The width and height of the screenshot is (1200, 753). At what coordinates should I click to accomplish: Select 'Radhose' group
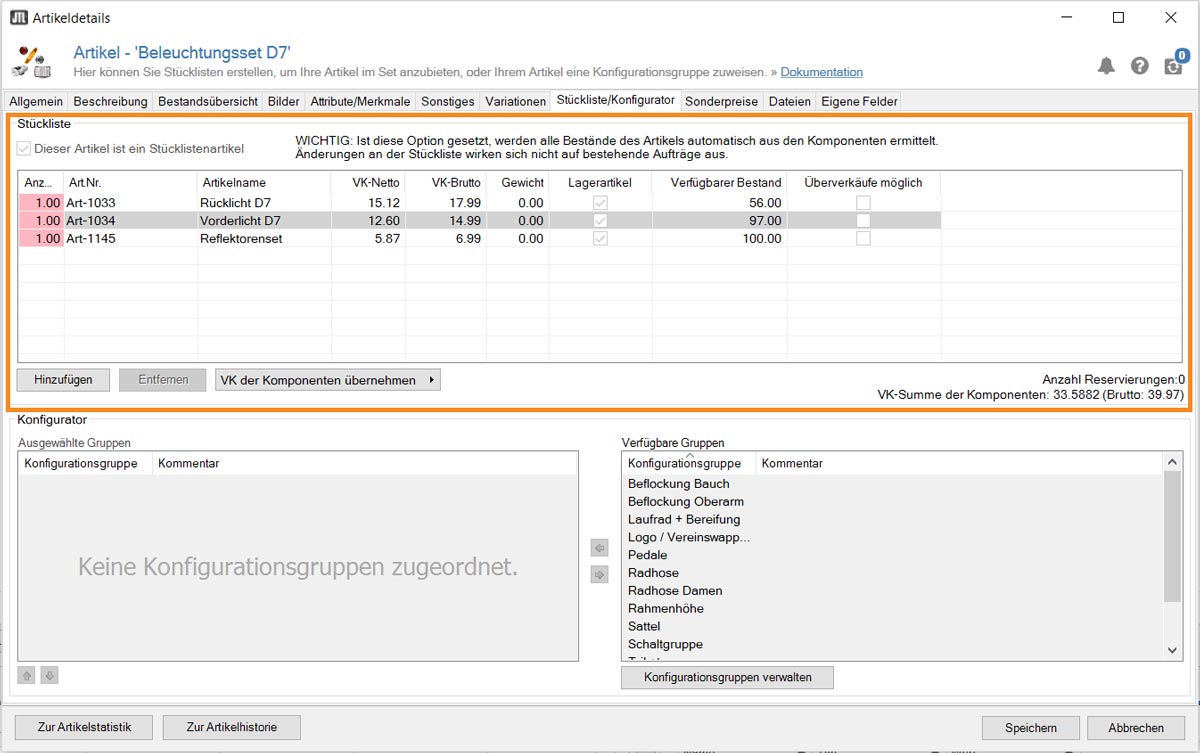point(653,573)
